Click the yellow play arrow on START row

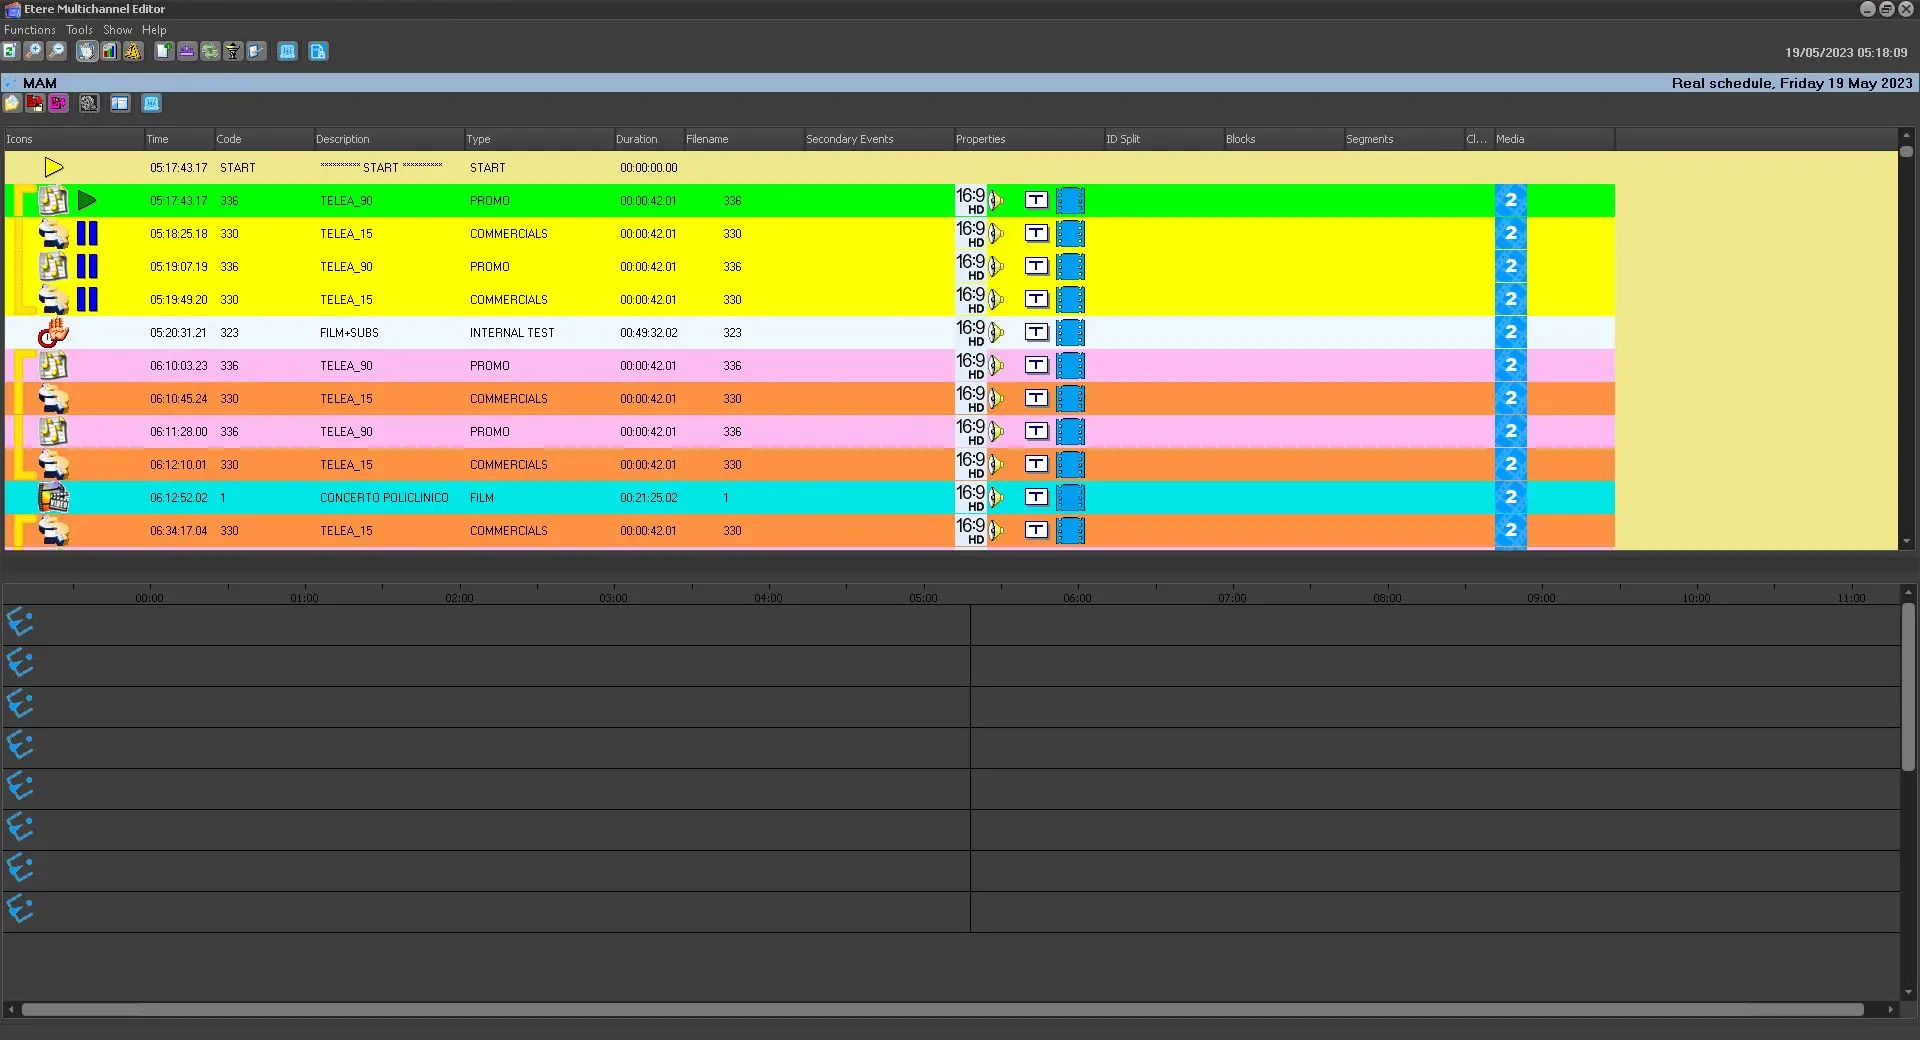(x=54, y=168)
